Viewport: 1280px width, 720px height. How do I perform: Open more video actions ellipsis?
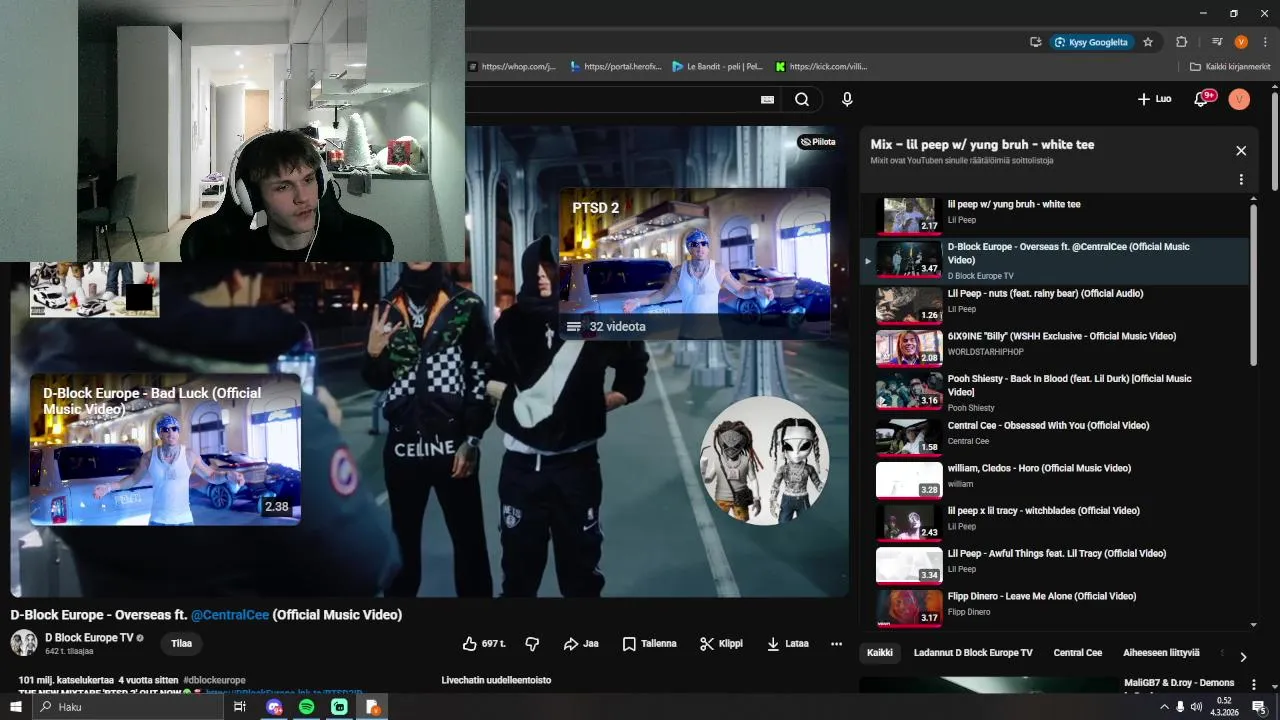836,644
